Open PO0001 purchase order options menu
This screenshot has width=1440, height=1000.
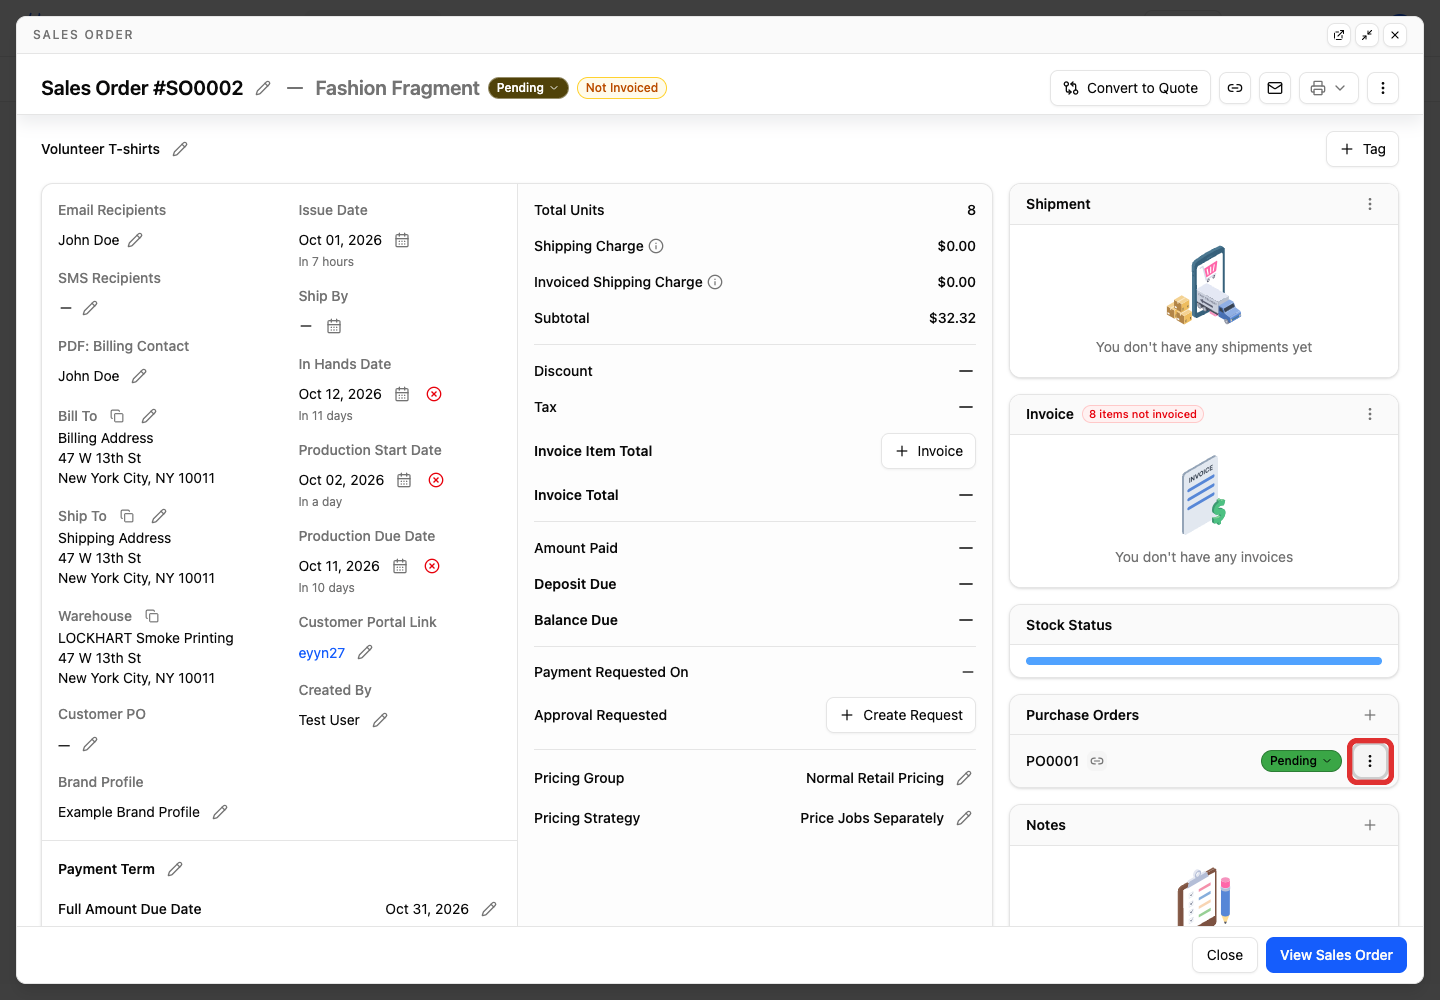[1370, 761]
